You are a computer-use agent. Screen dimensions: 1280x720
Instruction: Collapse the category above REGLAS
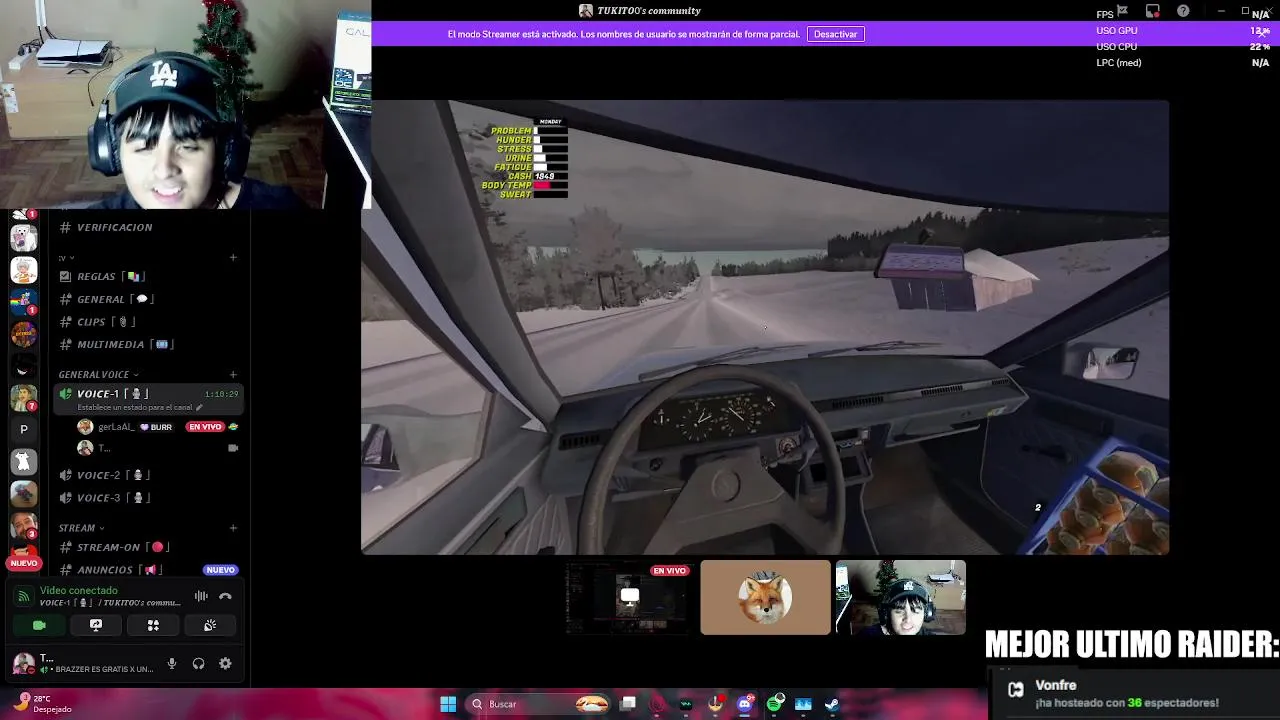click(x=66, y=258)
